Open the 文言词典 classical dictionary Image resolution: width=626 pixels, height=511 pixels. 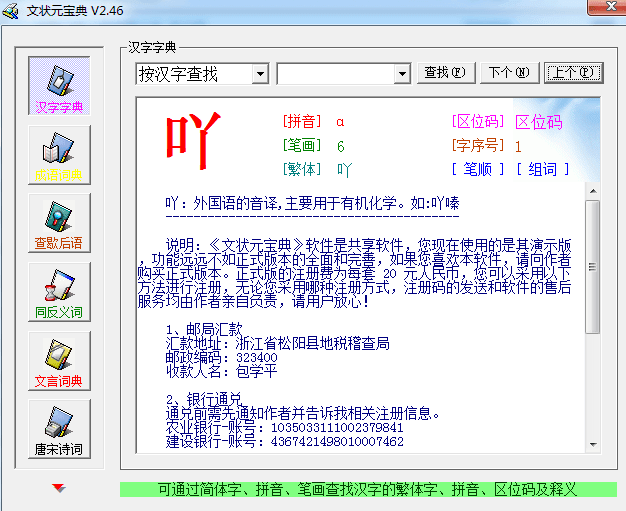tap(59, 361)
